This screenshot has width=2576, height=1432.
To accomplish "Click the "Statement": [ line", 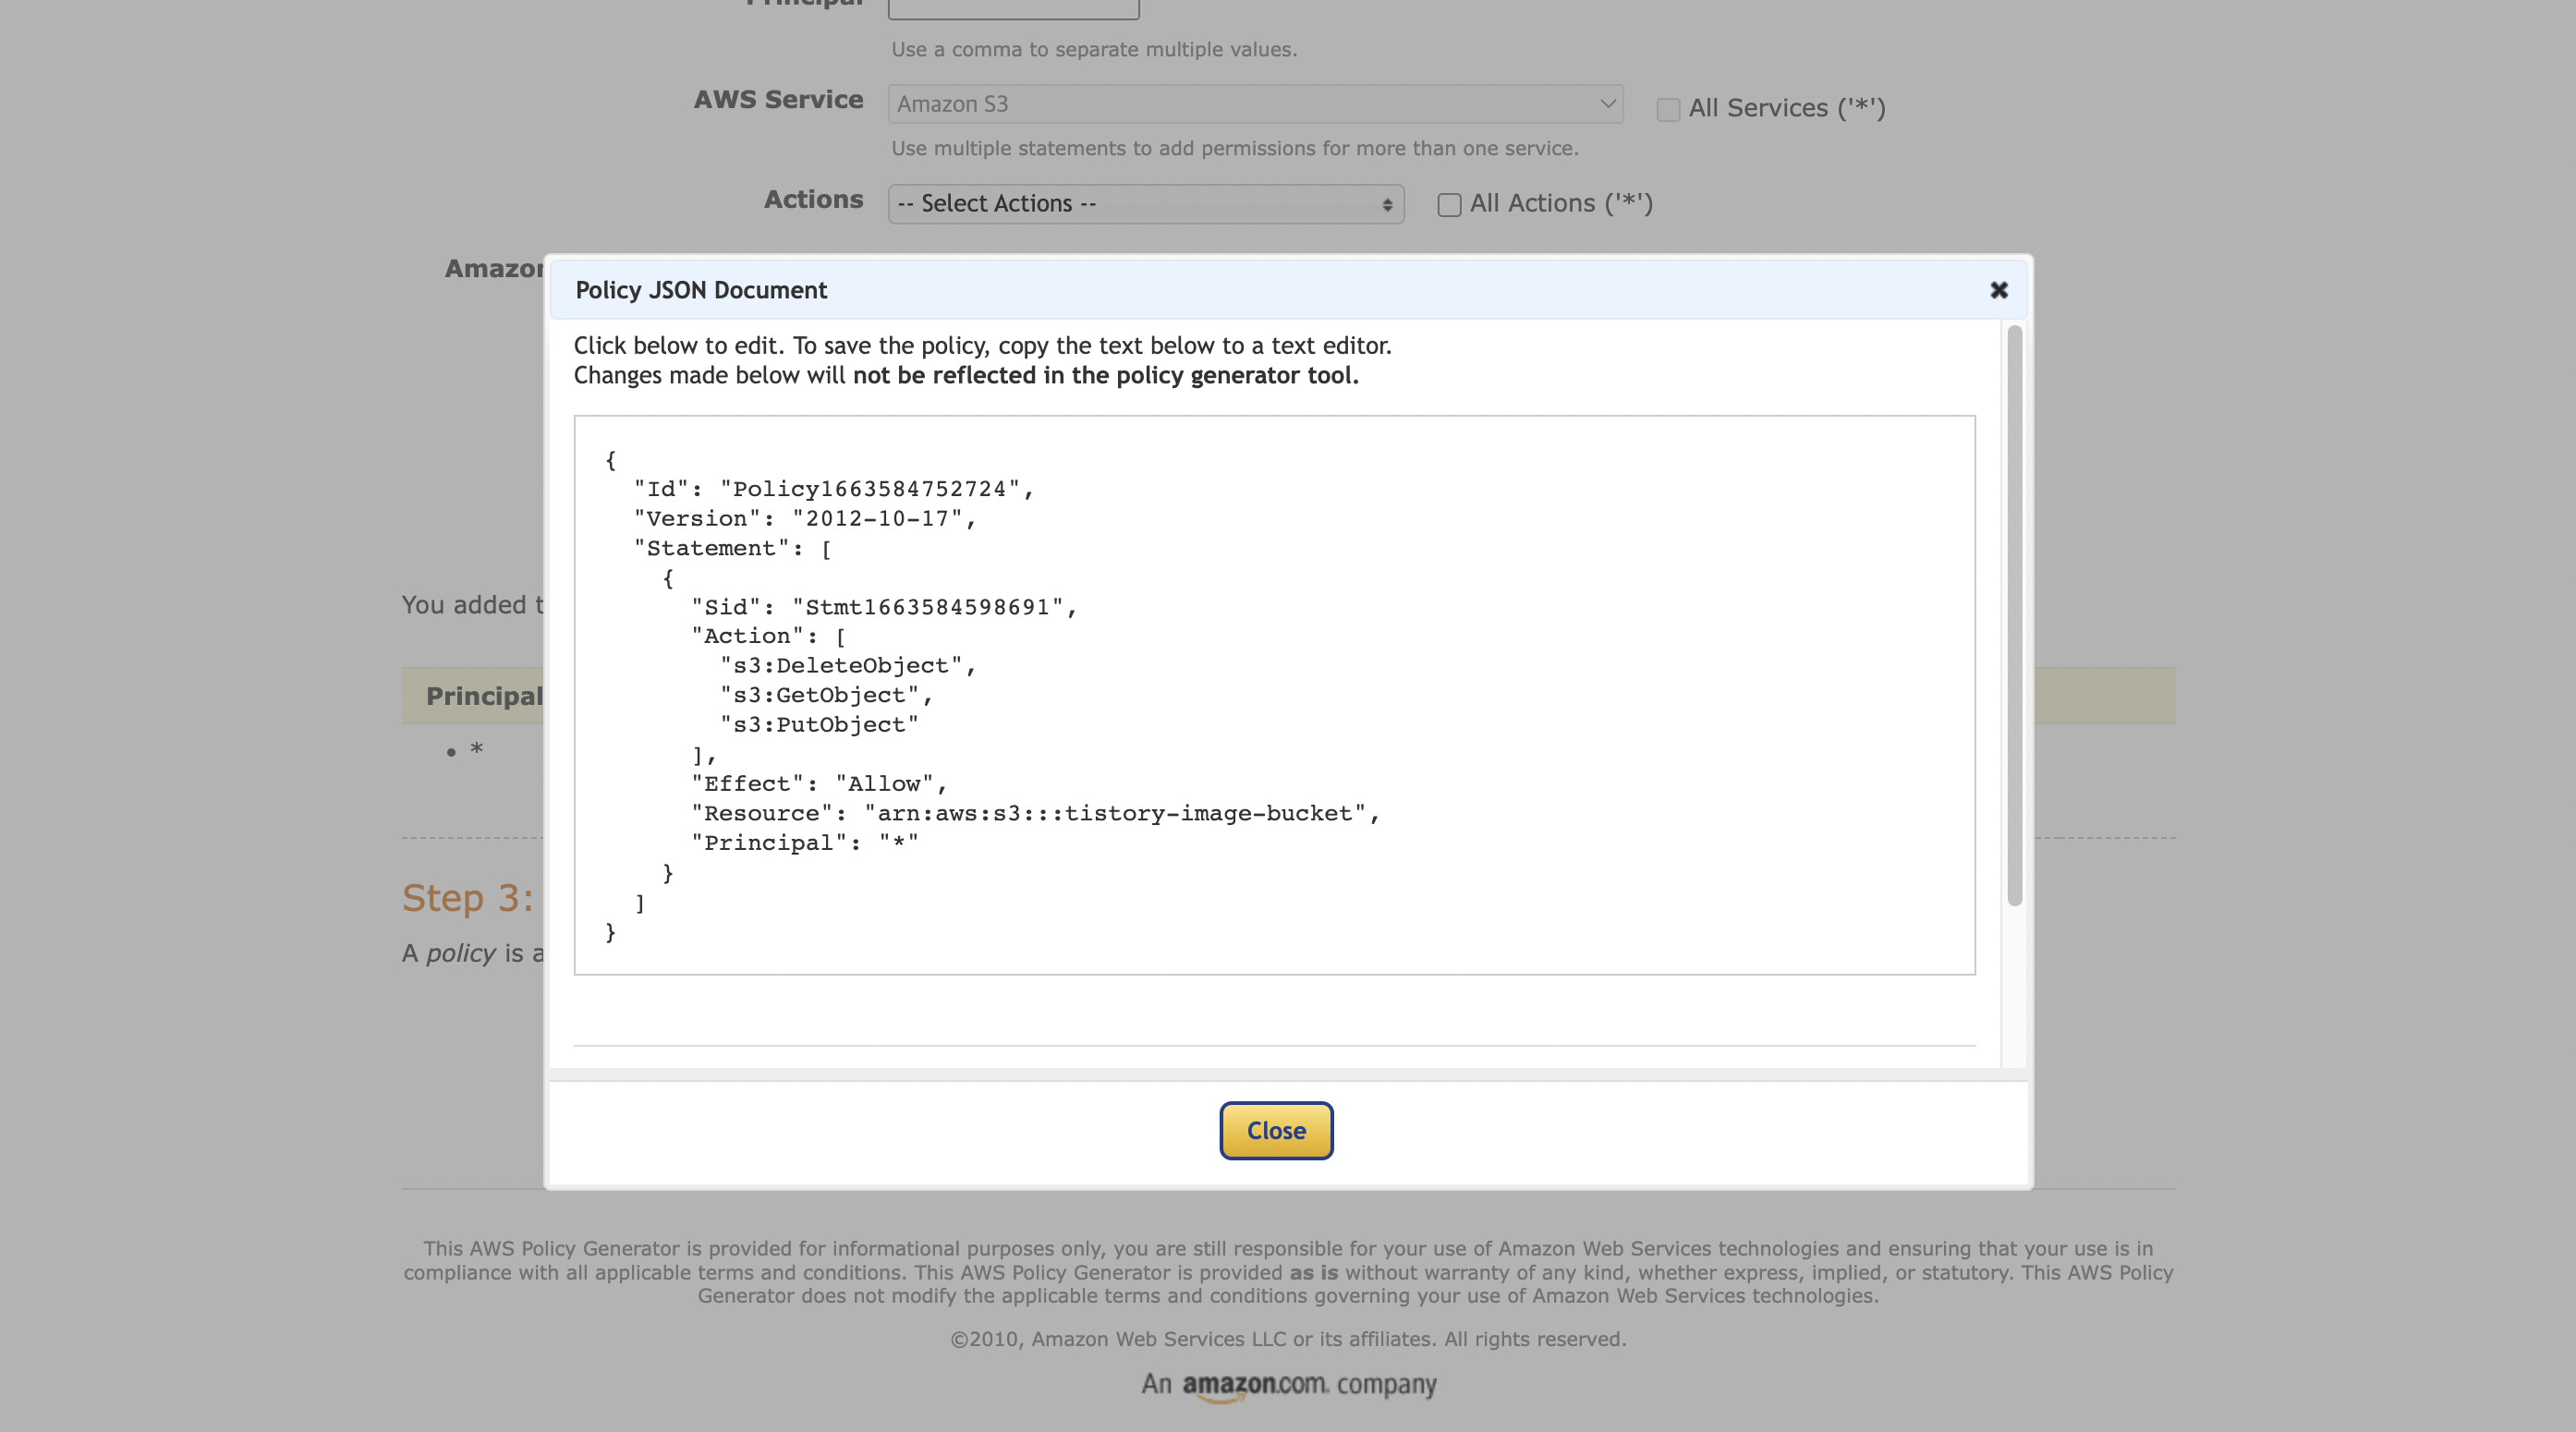I will [x=733, y=548].
